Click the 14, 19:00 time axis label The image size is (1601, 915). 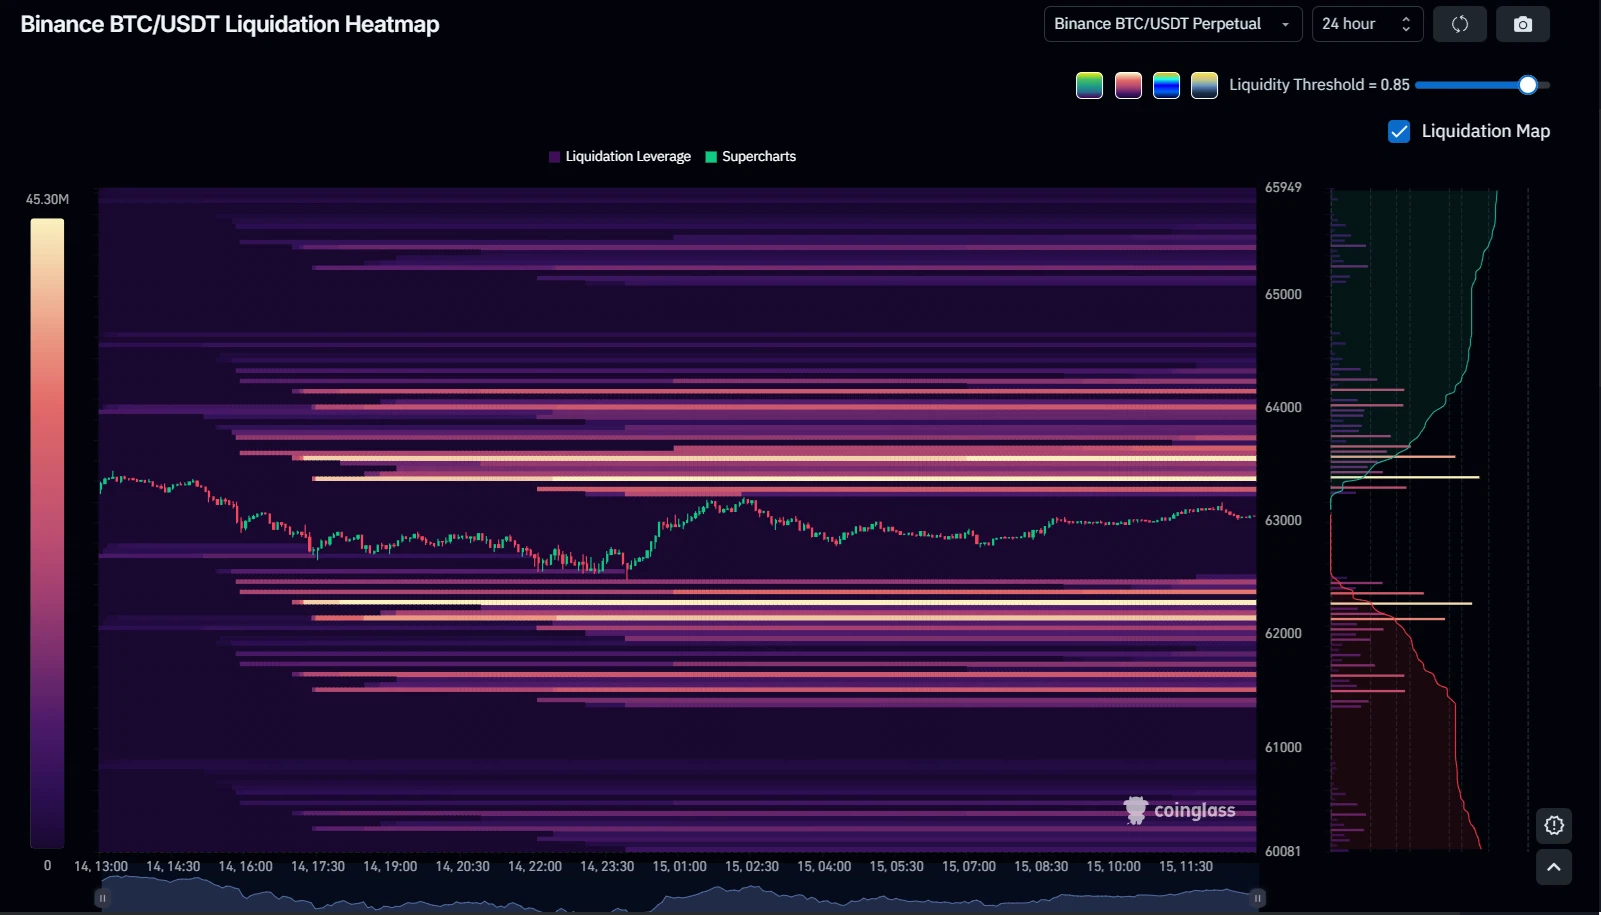(x=390, y=867)
